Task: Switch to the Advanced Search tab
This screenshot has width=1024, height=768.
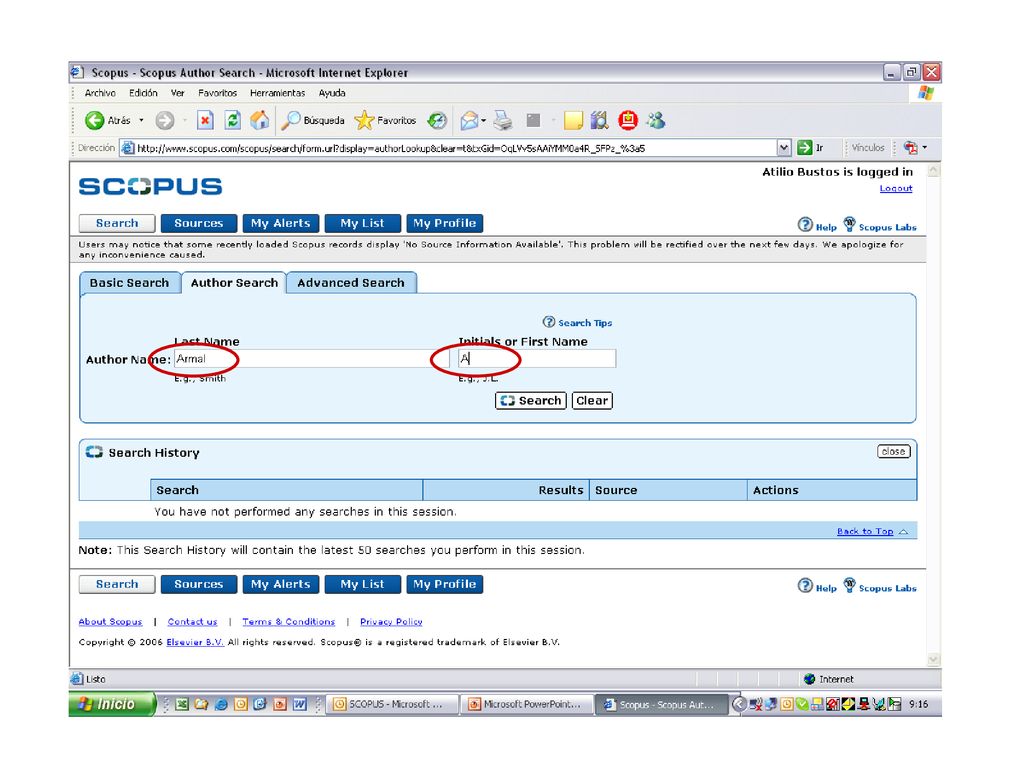Action: [x=351, y=283]
